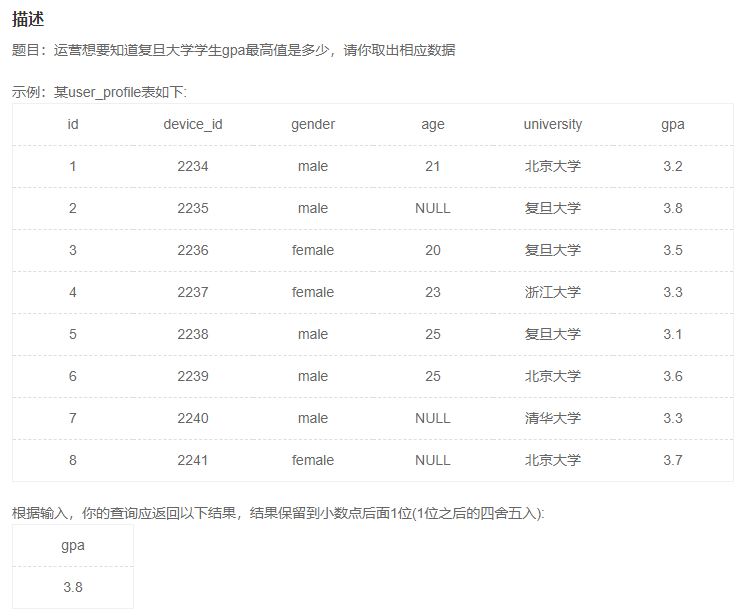This screenshot has width=743, height=611.
Task: Click gender female in row 2237
Action: coord(313,292)
